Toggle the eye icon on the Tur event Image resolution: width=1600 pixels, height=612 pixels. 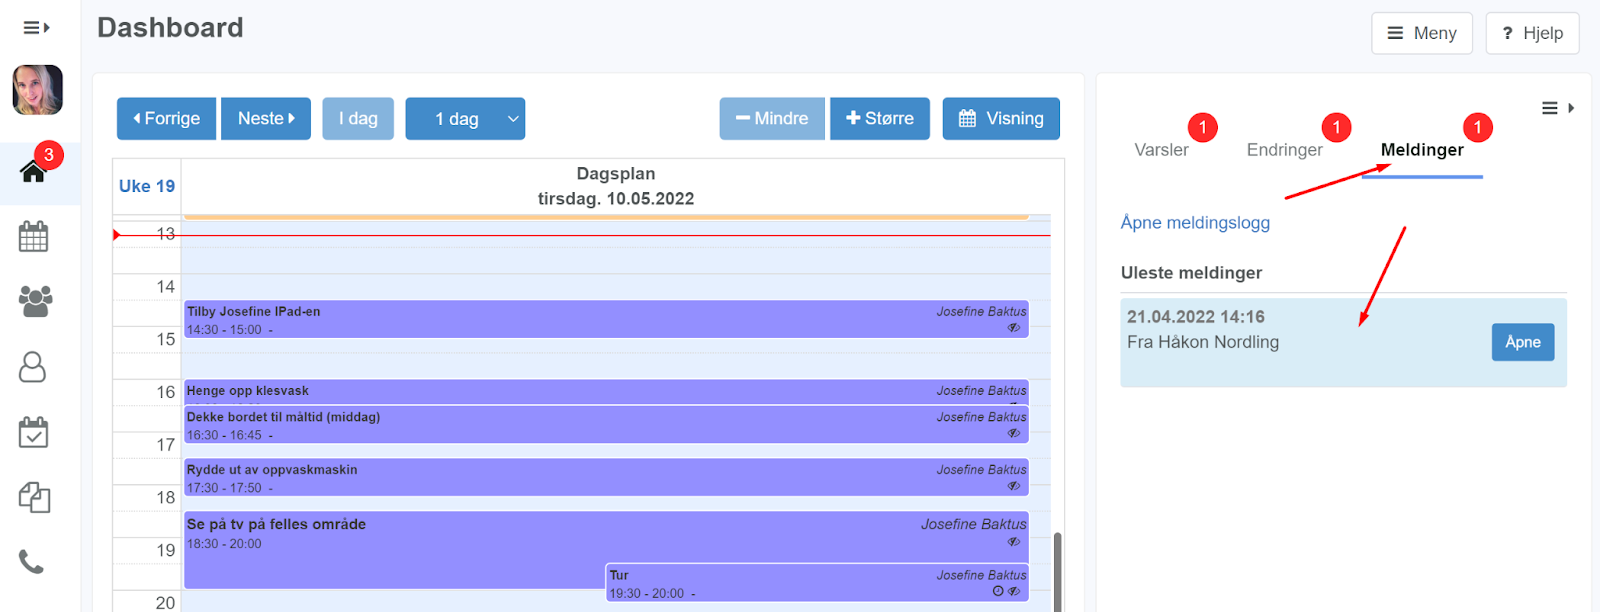pyautogui.click(x=1014, y=592)
